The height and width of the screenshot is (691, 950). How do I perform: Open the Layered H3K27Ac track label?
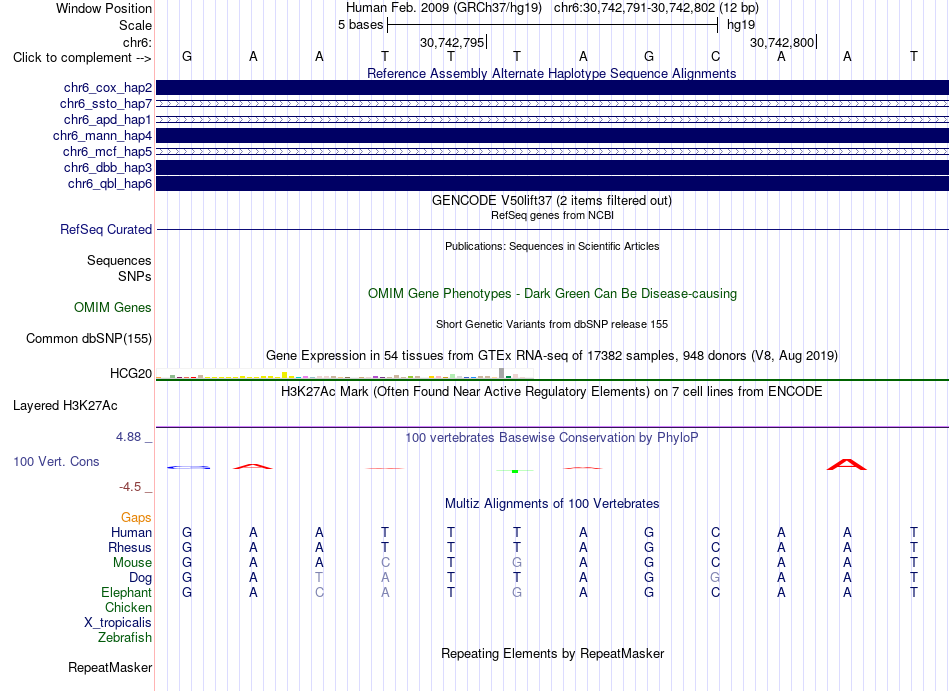click(x=65, y=406)
